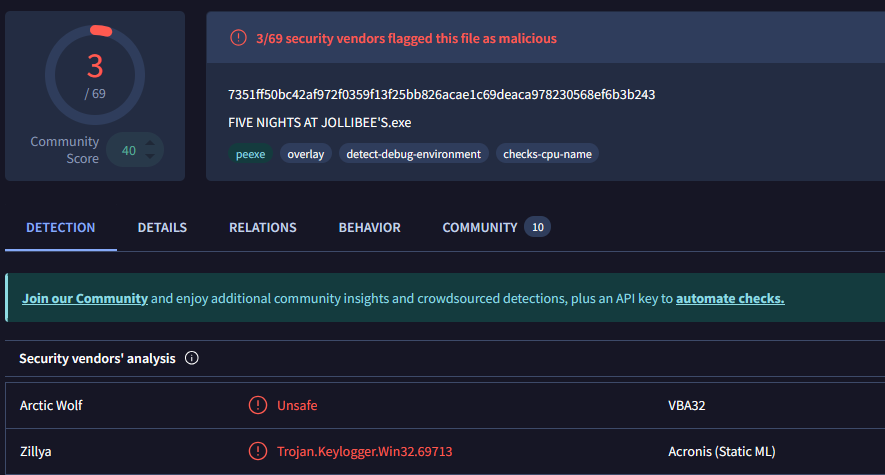Downvote the community score with the down arrow
Viewport: 885px width, 475px height.
pyautogui.click(x=150, y=156)
